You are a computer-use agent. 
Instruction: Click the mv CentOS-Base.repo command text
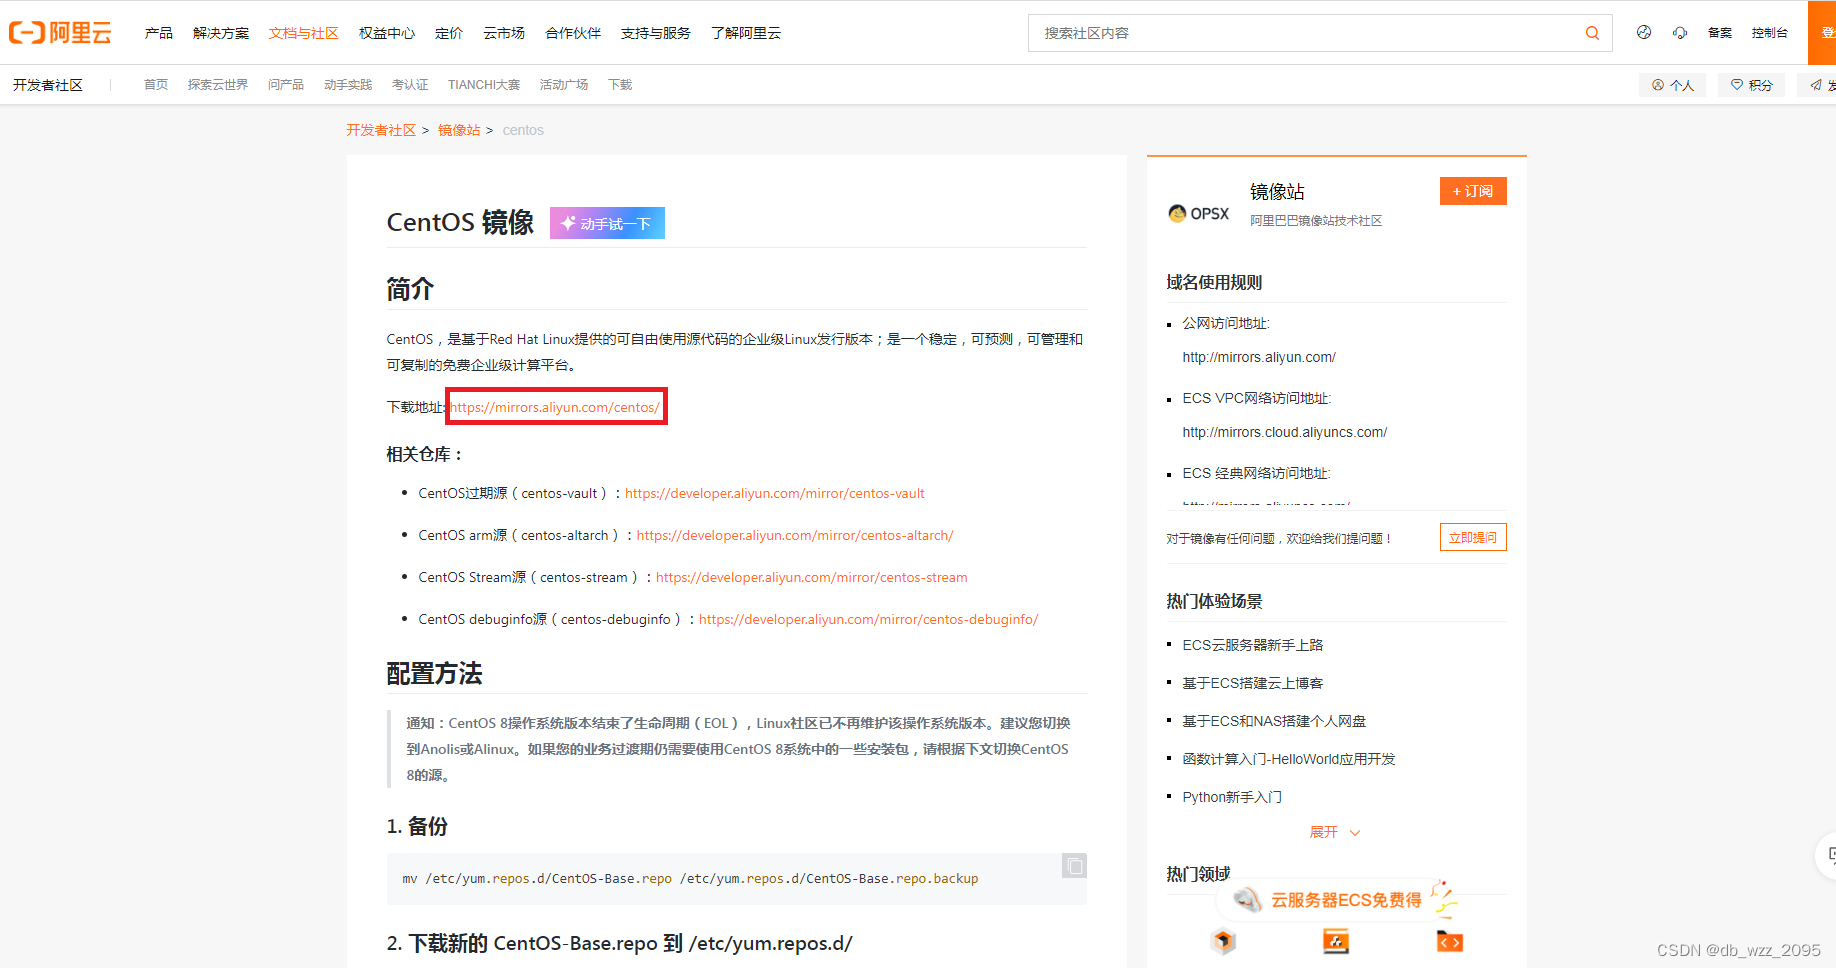pos(690,879)
